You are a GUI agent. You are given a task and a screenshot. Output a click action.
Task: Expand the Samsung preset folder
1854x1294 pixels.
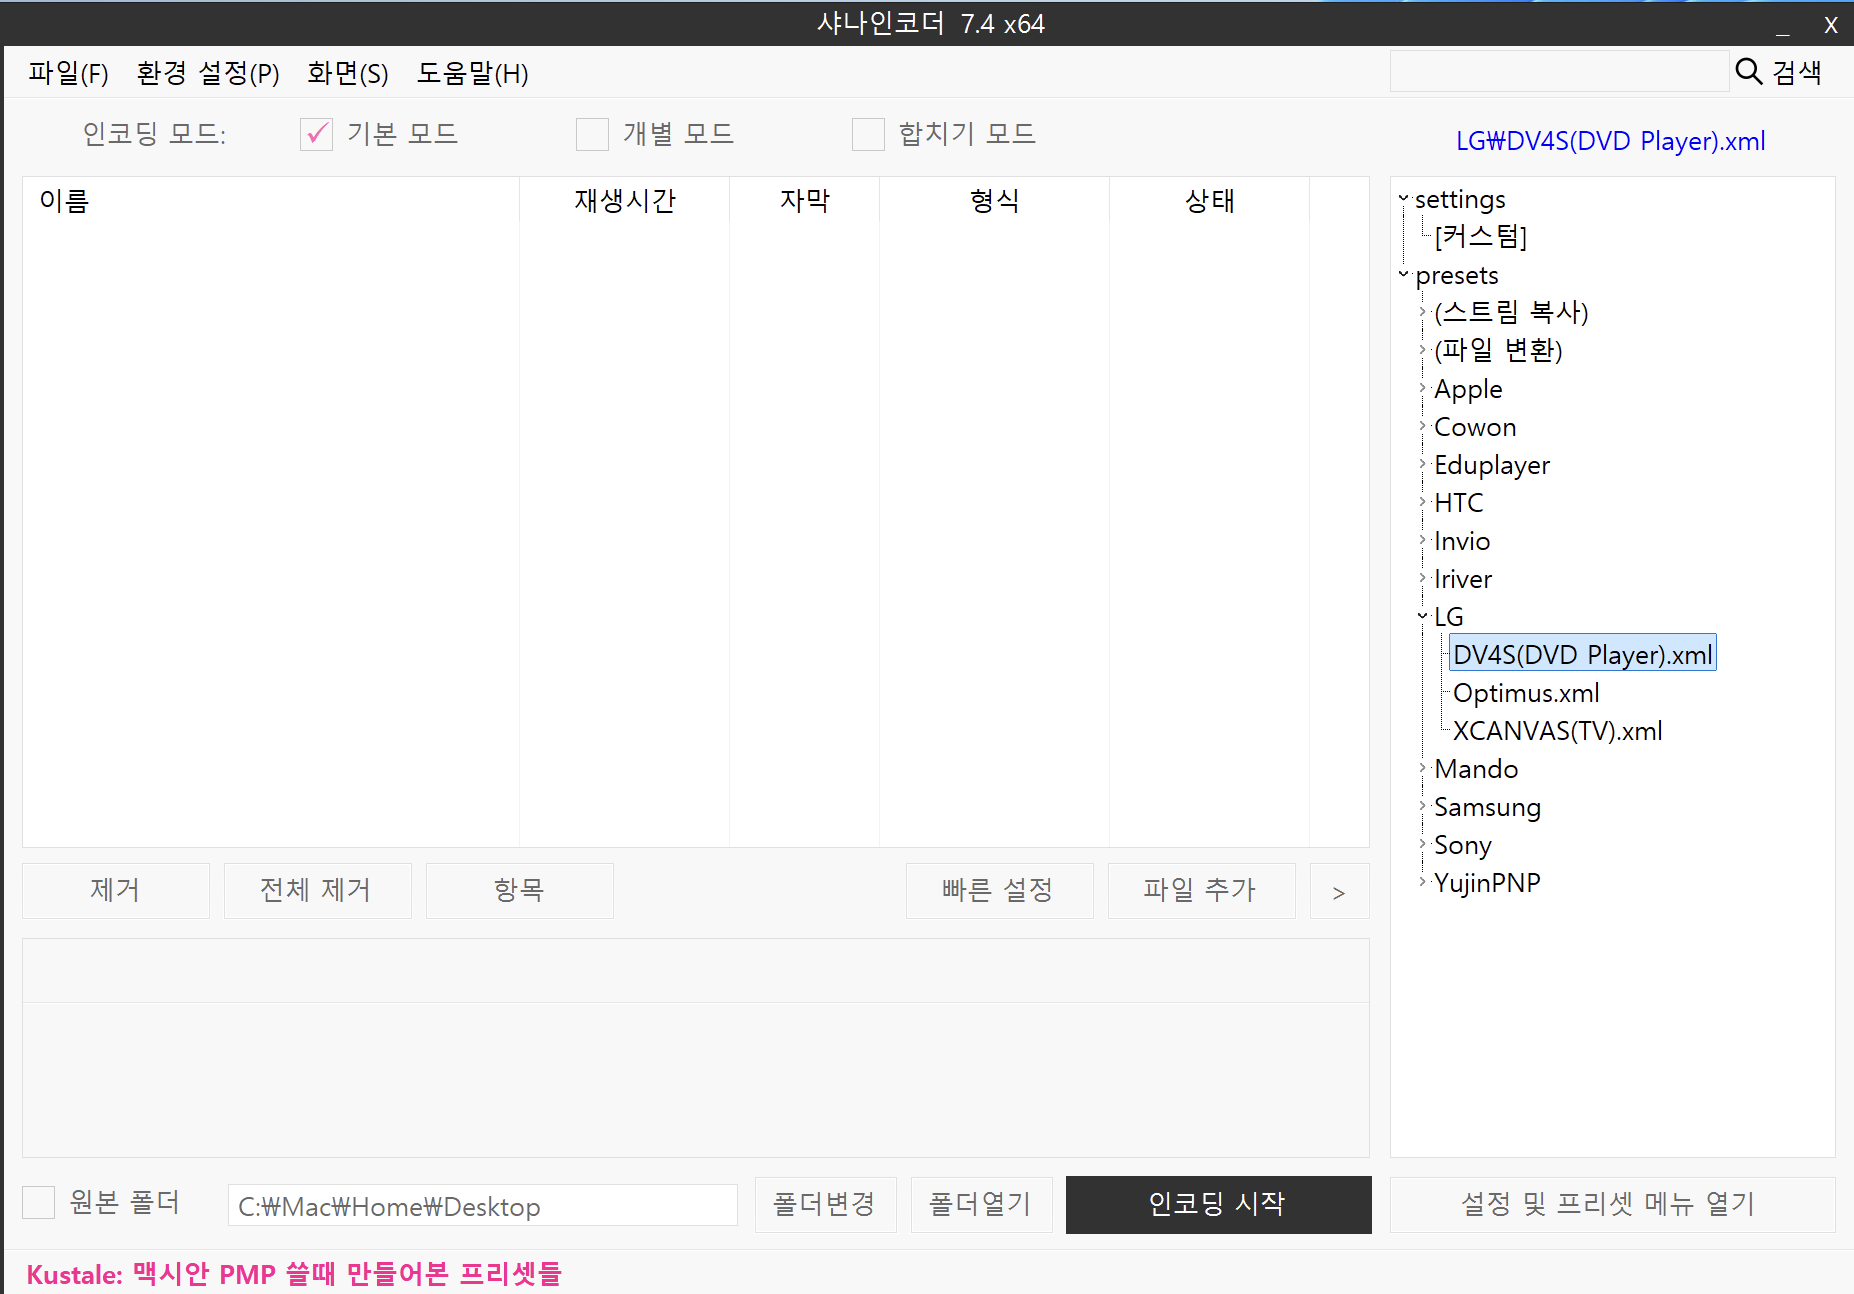click(1422, 806)
